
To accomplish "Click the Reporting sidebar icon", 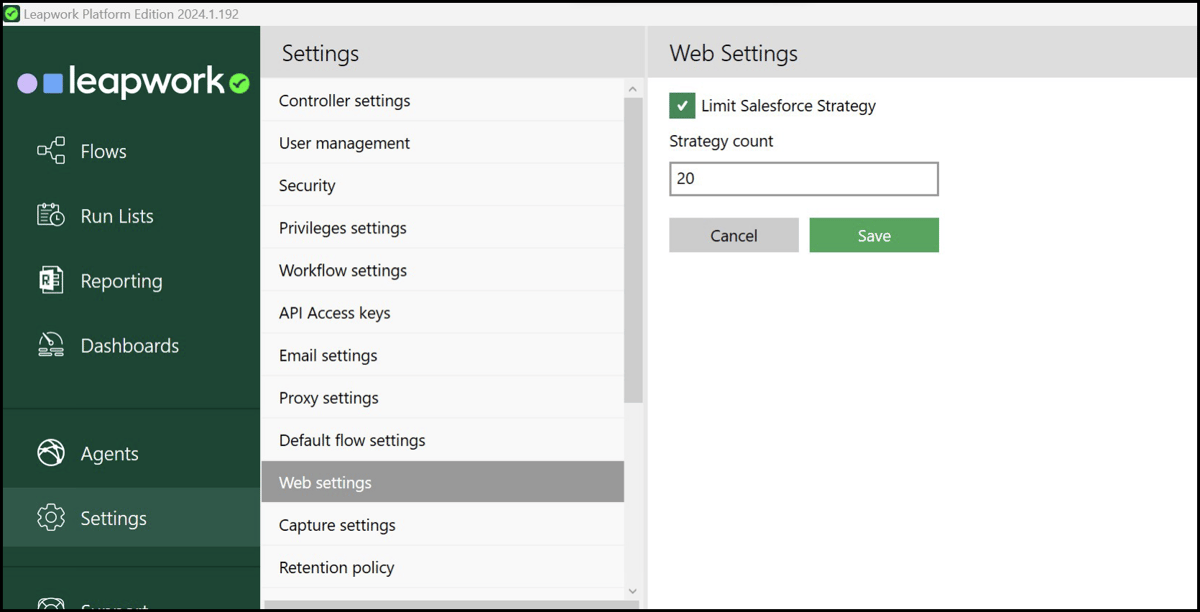I will click(51, 280).
